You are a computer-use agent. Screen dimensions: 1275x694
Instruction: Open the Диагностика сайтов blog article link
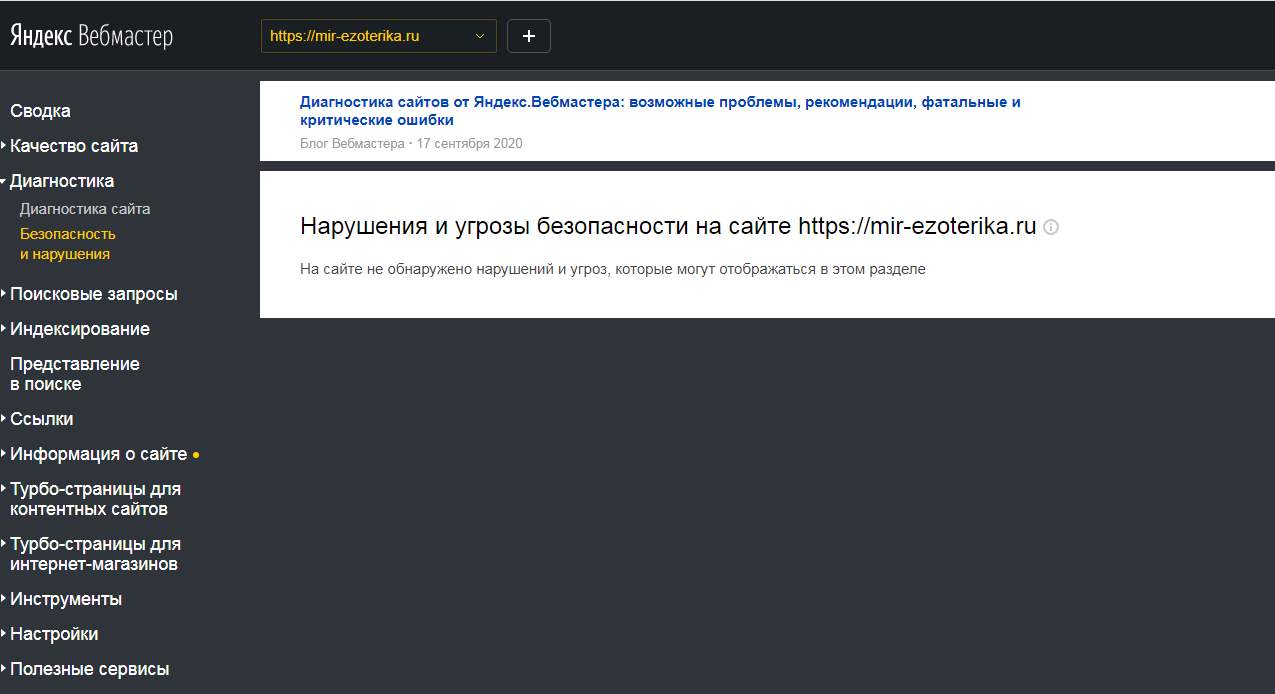[x=660, y=111]
